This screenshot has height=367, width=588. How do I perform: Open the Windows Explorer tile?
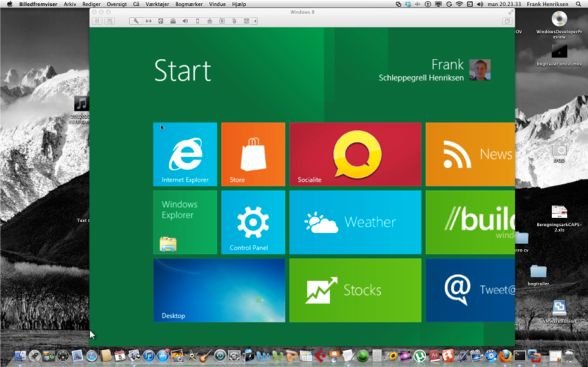click(185, 222)
